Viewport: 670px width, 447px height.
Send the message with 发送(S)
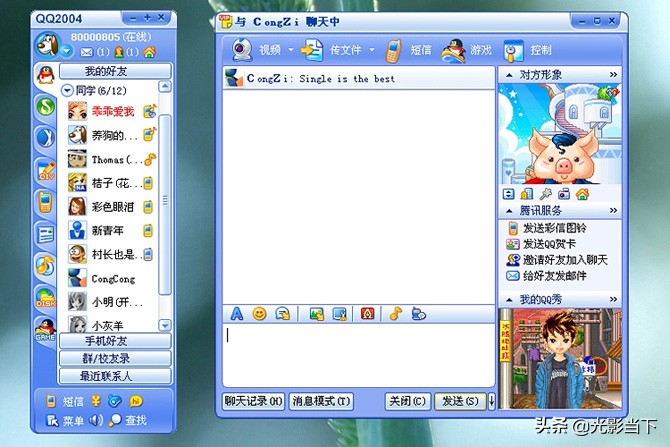tap(460, 401)
